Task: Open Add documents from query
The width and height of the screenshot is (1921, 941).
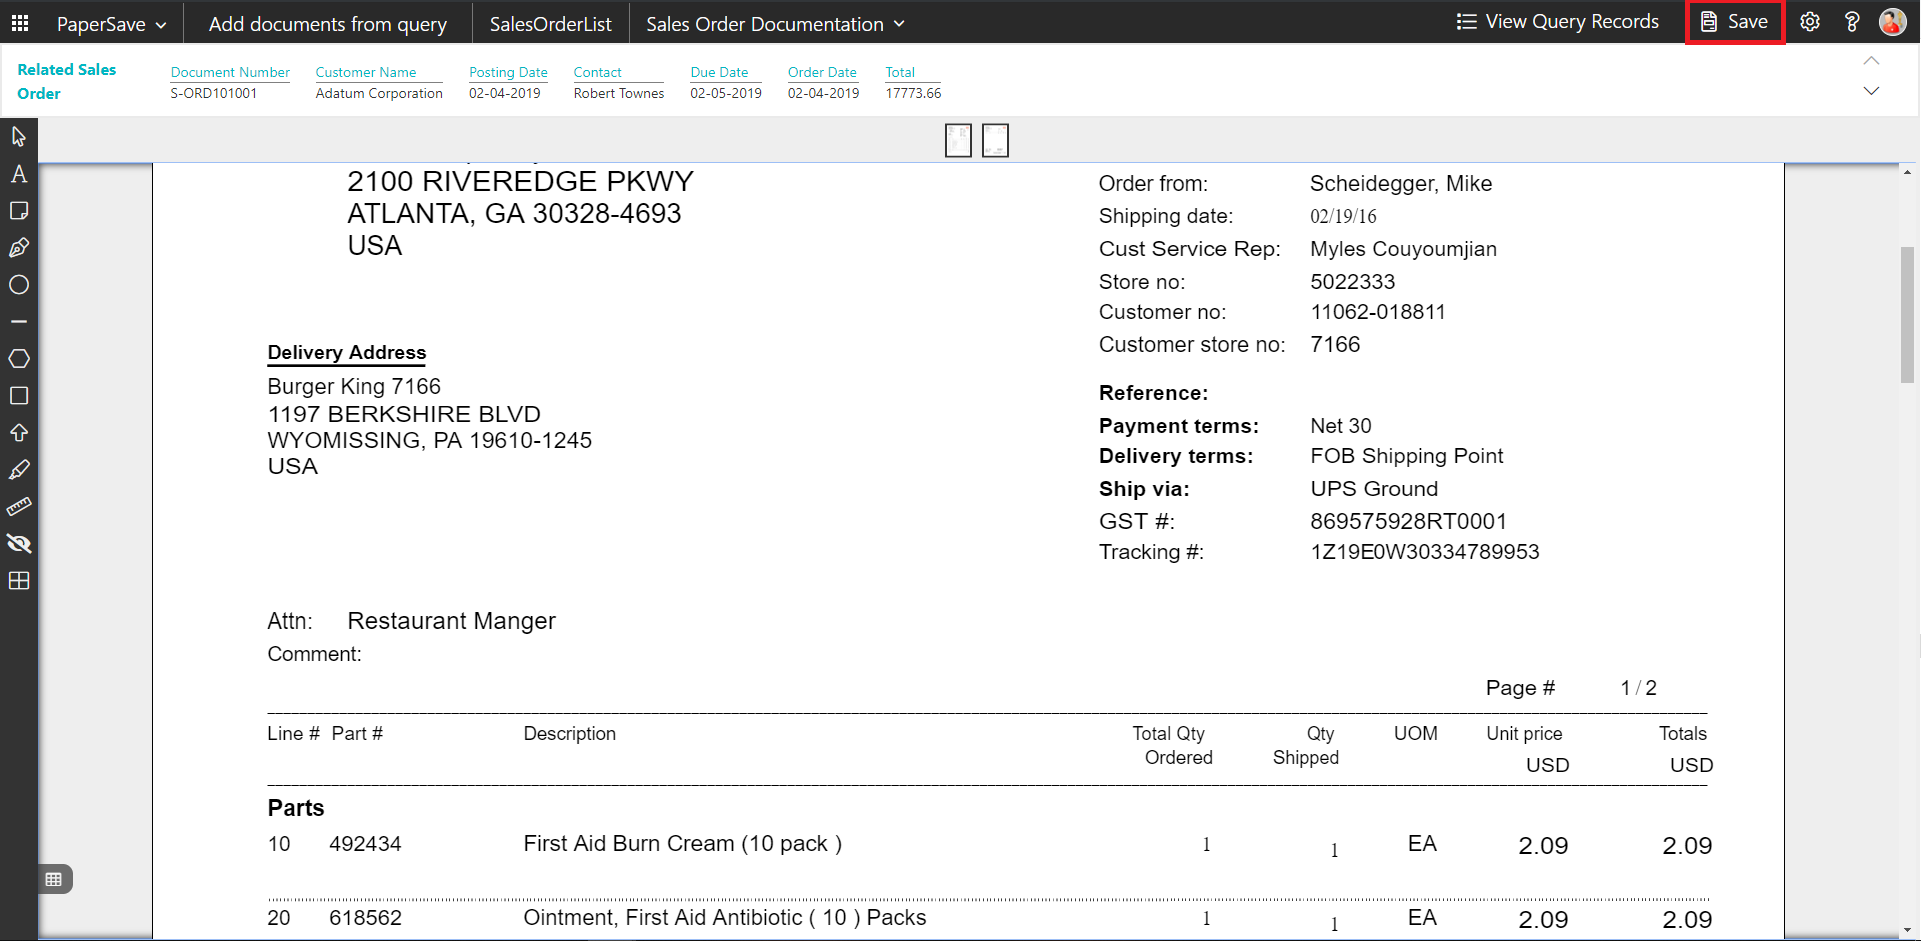Action: click(327, 24)
